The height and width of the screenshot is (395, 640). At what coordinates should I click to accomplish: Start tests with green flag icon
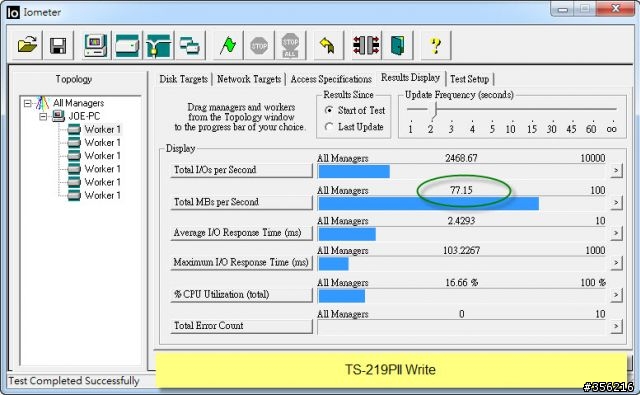(228, 45)
